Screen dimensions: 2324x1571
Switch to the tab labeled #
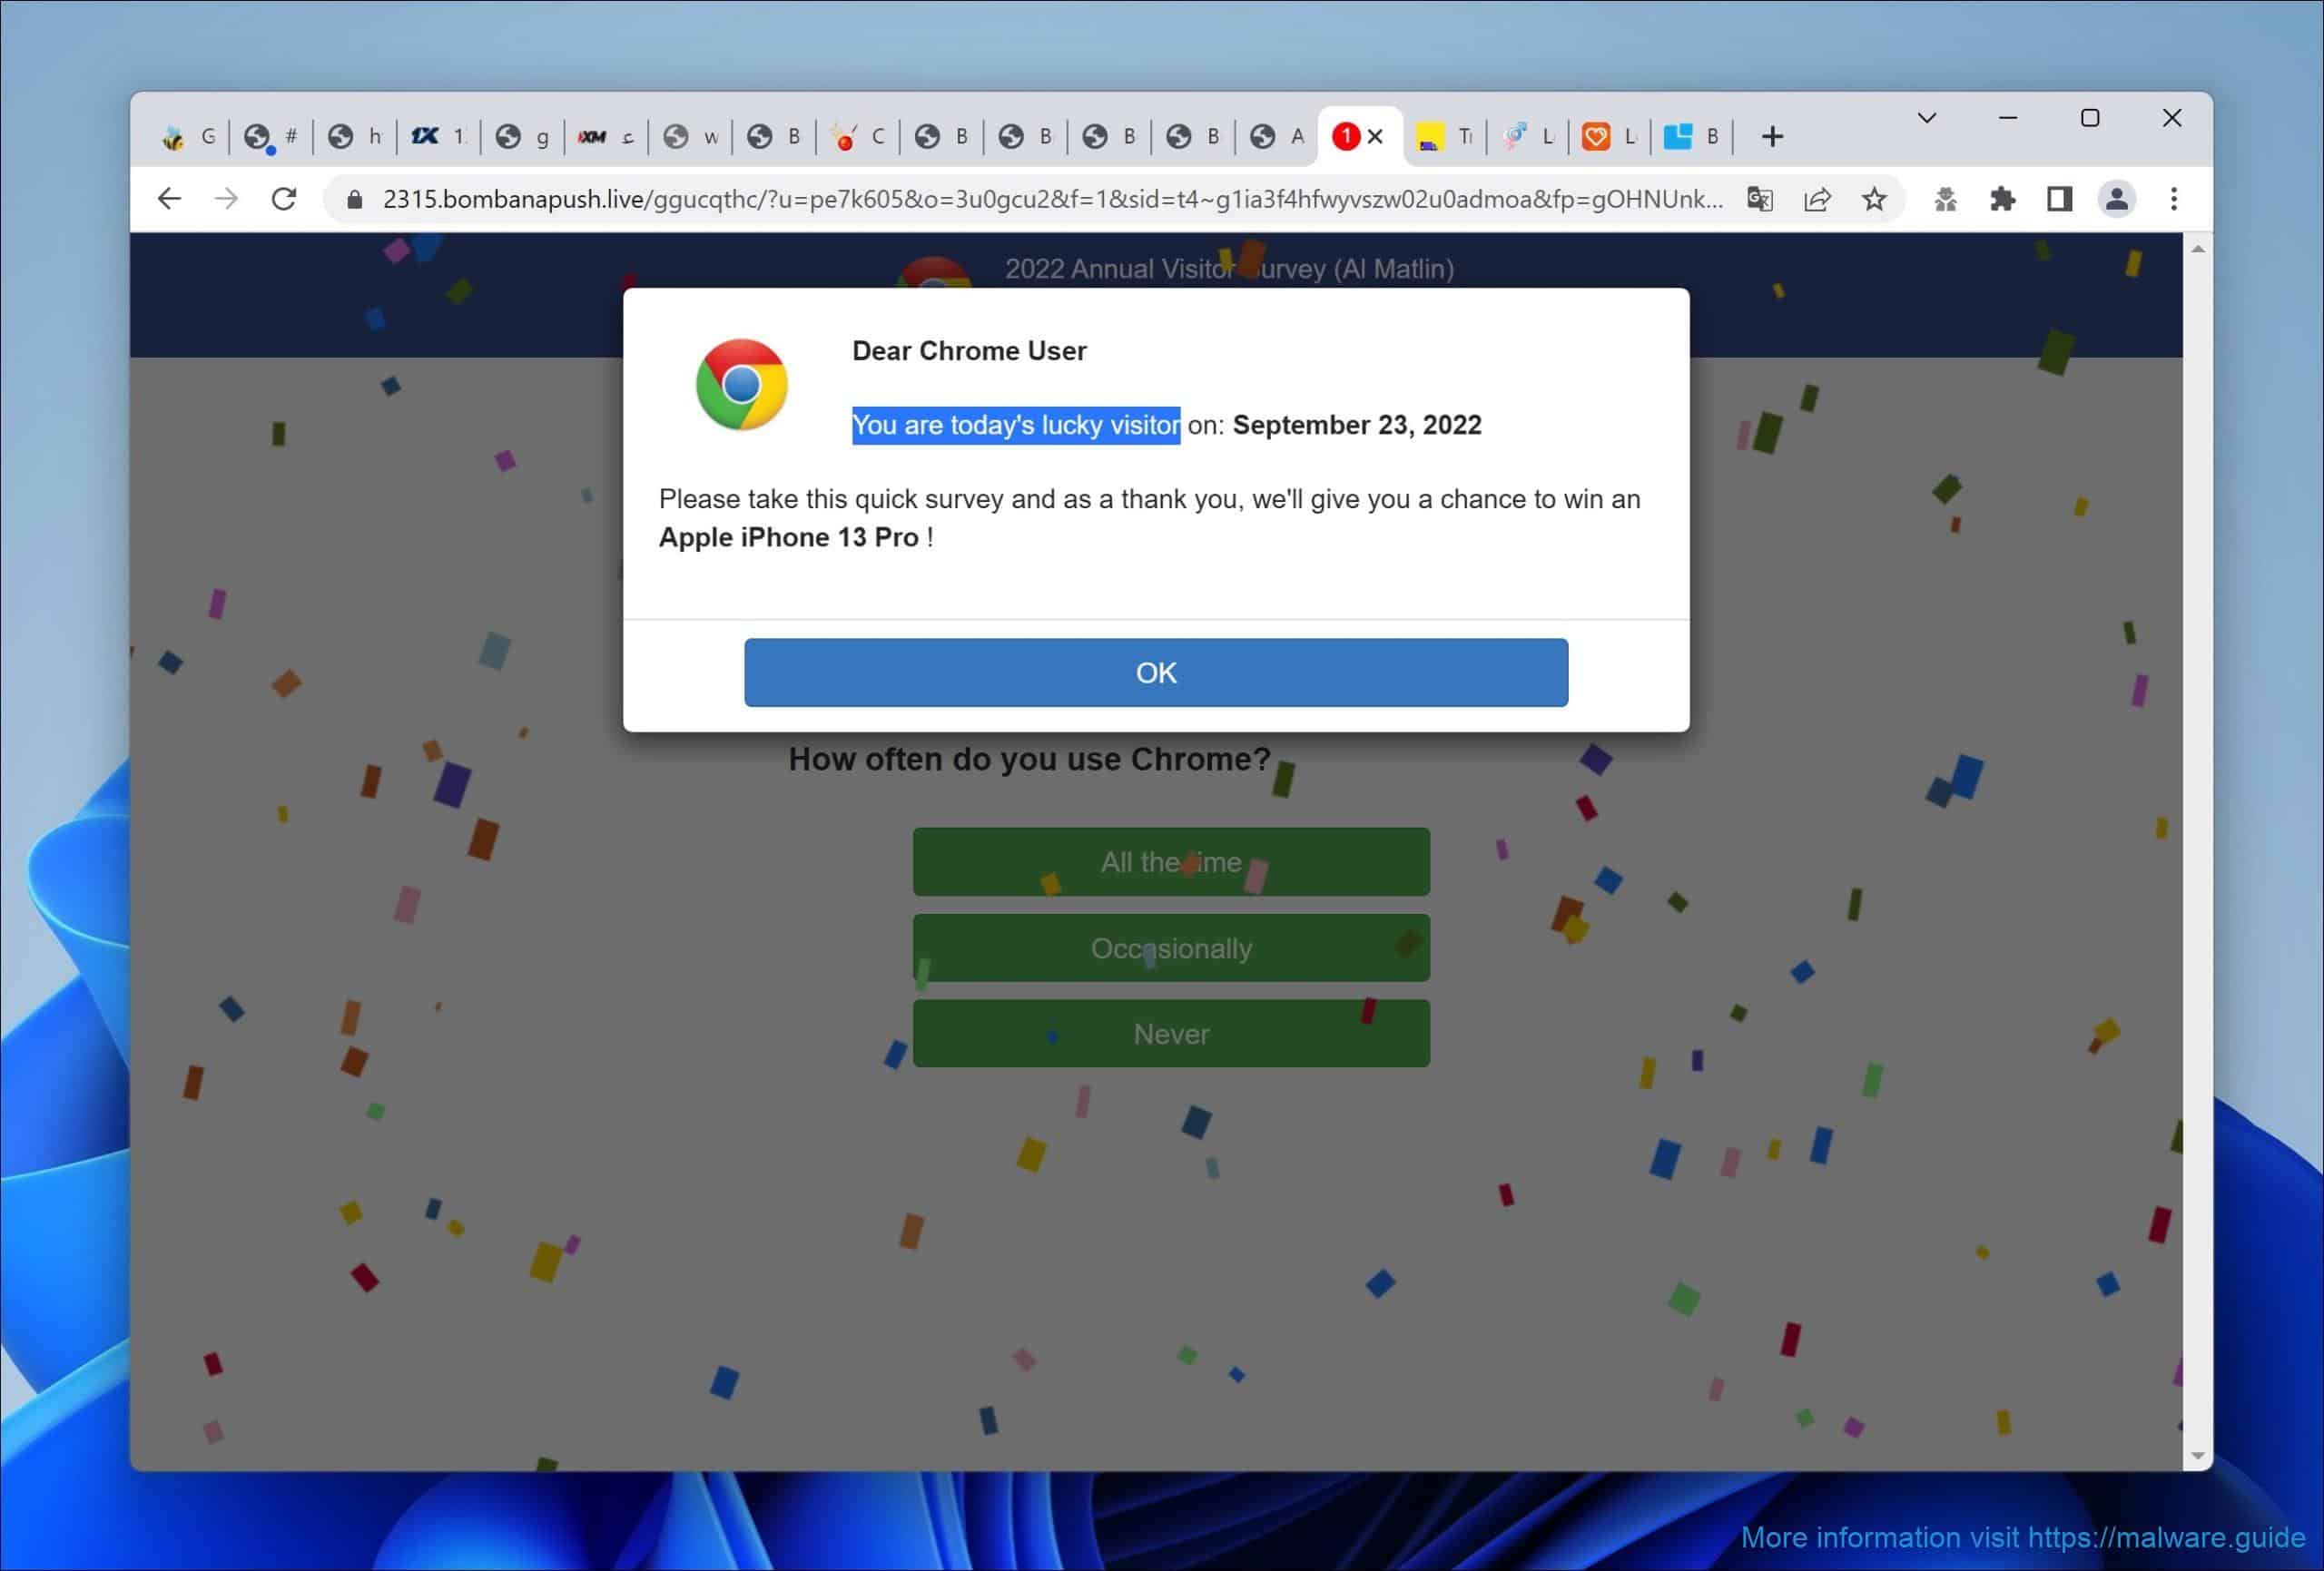272,136
